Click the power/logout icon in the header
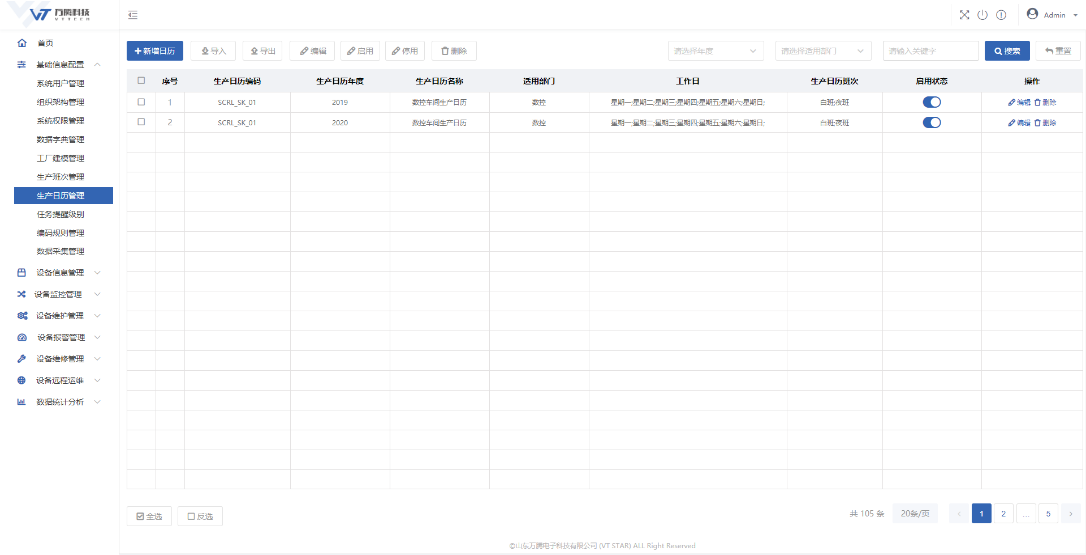 [982, 15]
